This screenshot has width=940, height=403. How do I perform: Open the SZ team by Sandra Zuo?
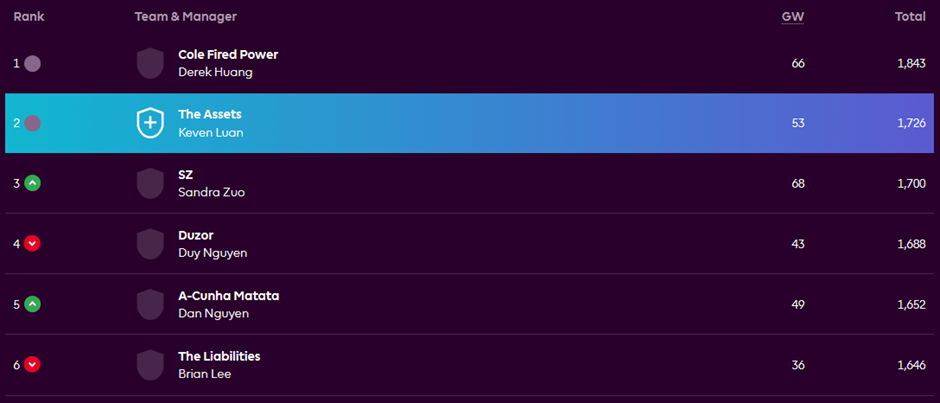(x=185, y=175)
